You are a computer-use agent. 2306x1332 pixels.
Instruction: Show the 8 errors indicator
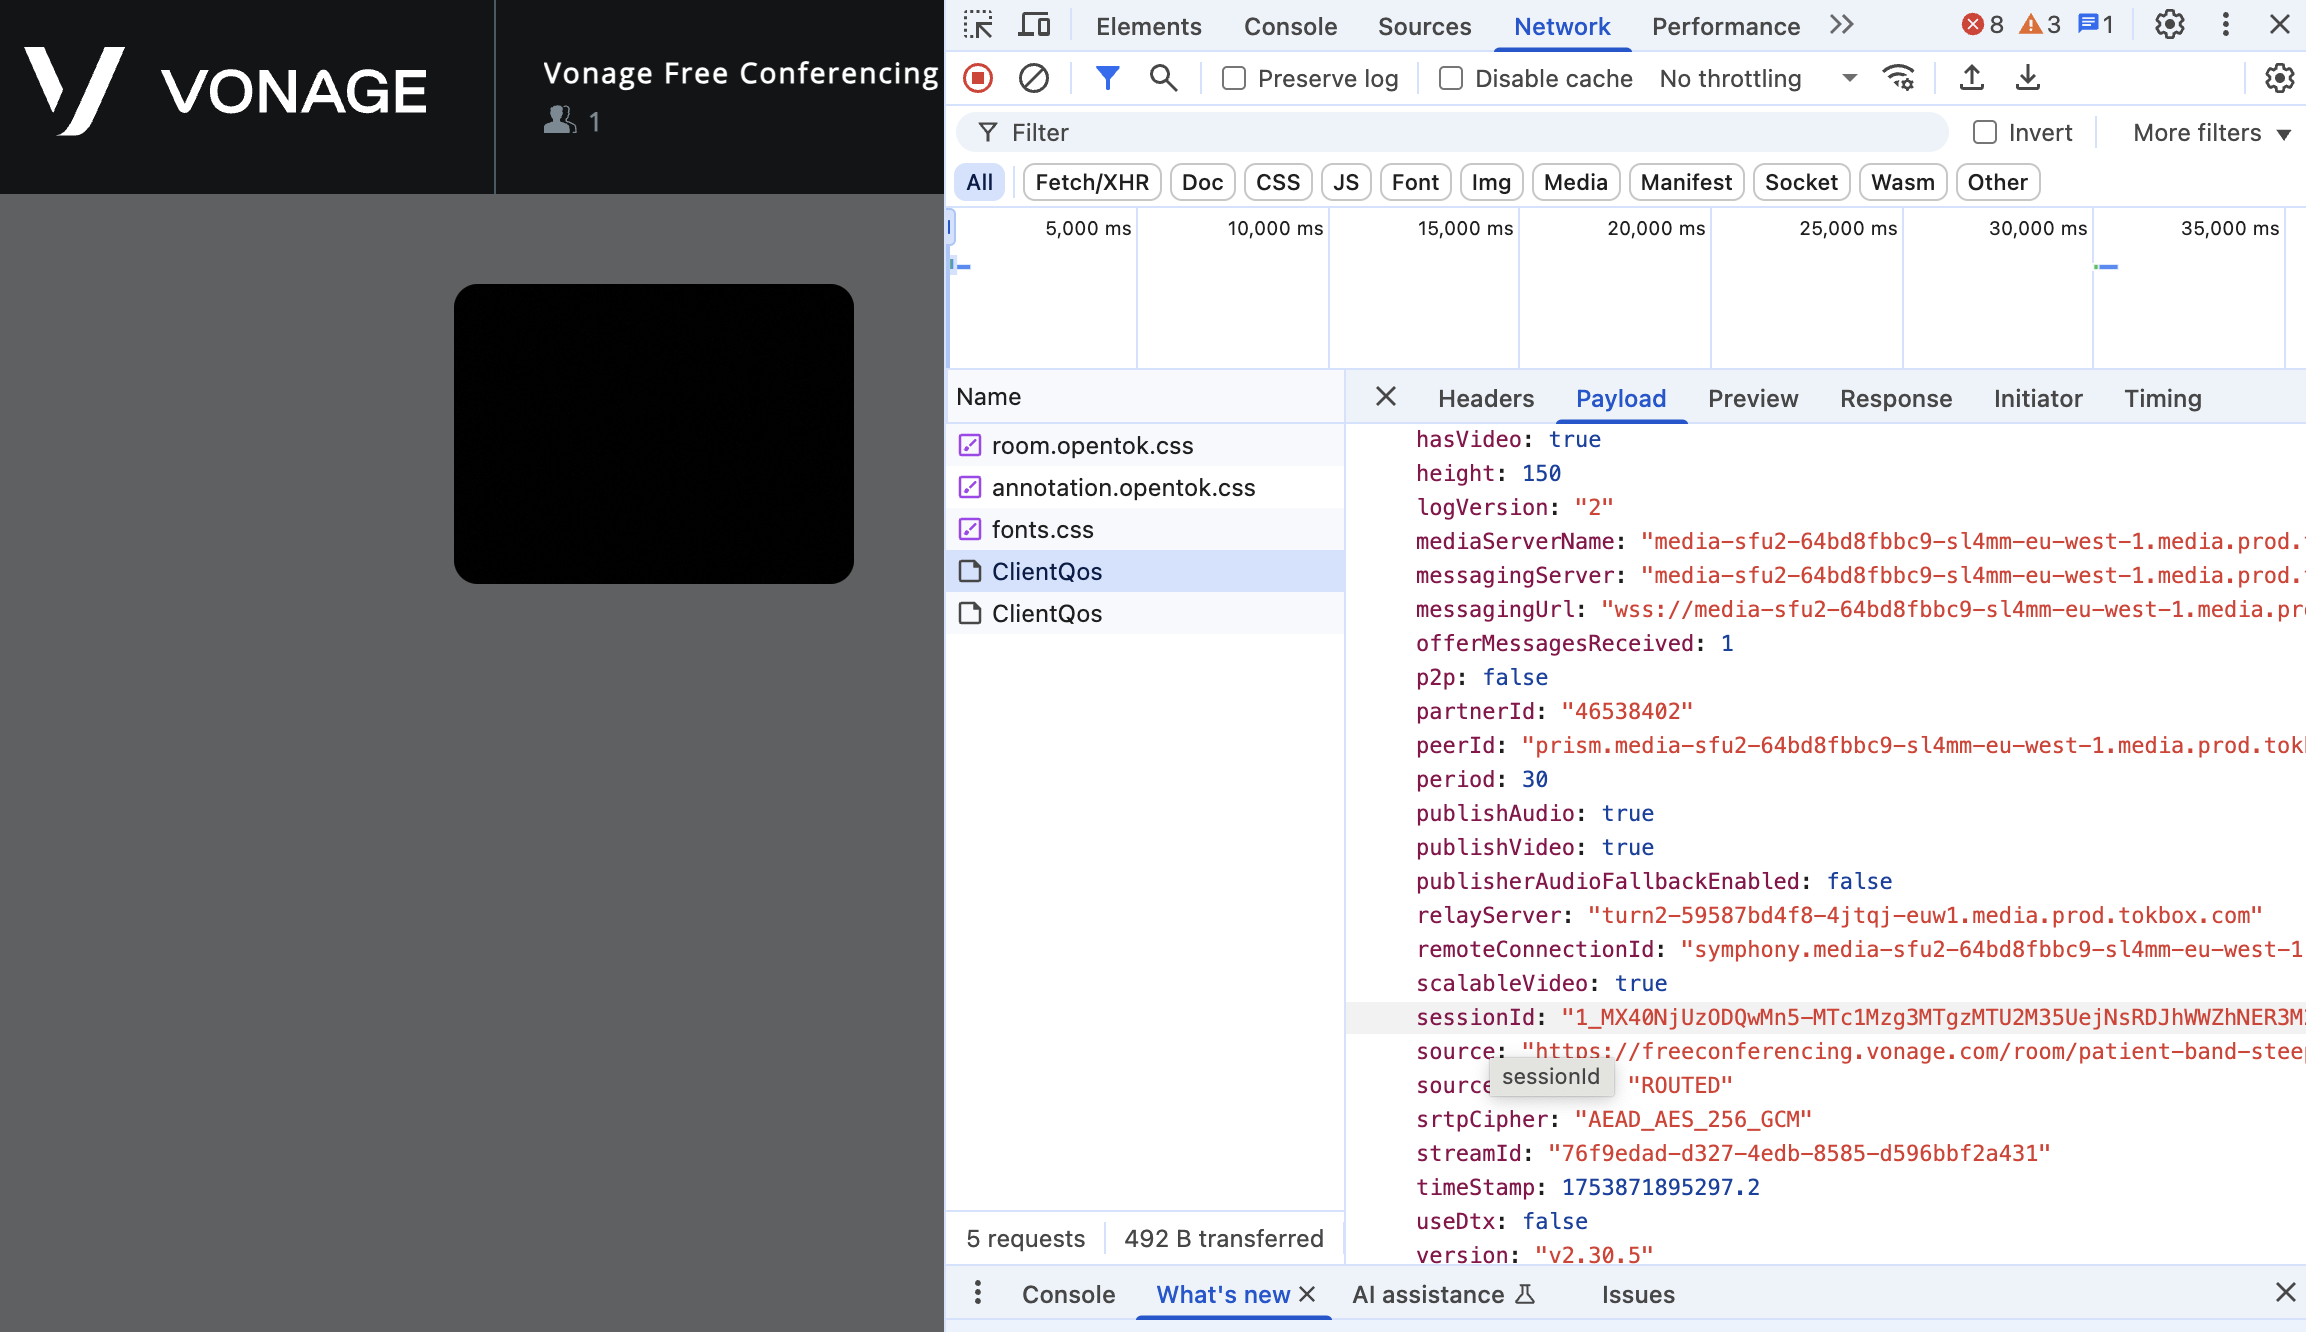pyautogui.click(x=1983, y=25)
